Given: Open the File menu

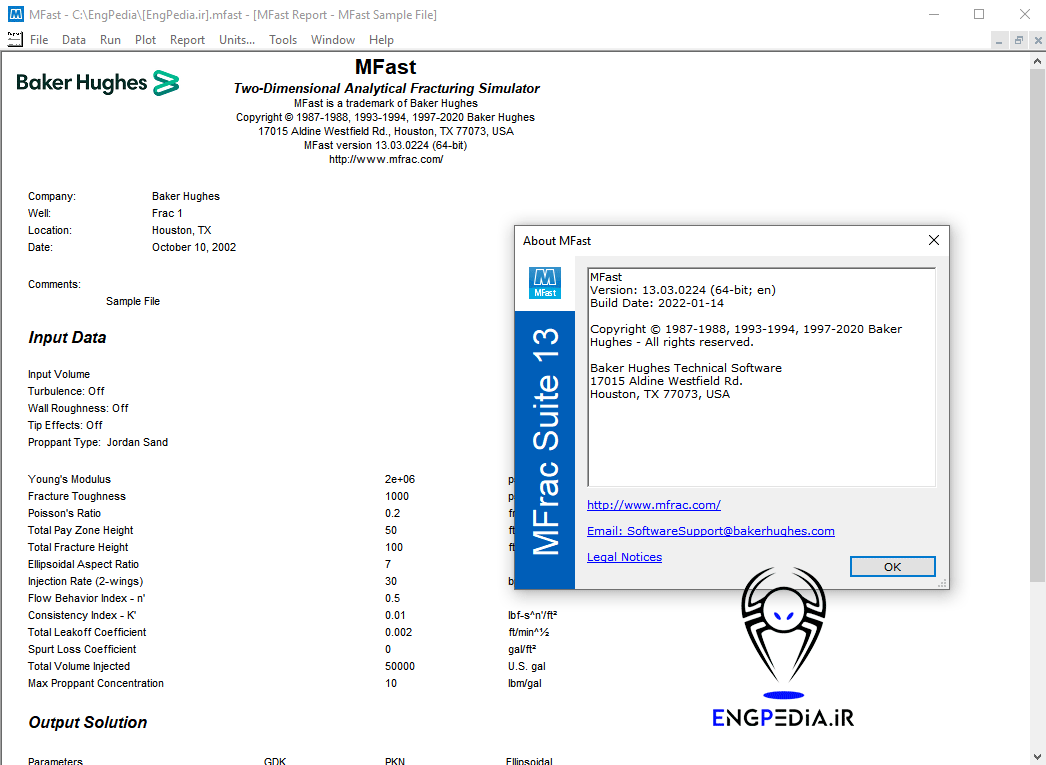Looking at the screenshot, I should [39, 40].
